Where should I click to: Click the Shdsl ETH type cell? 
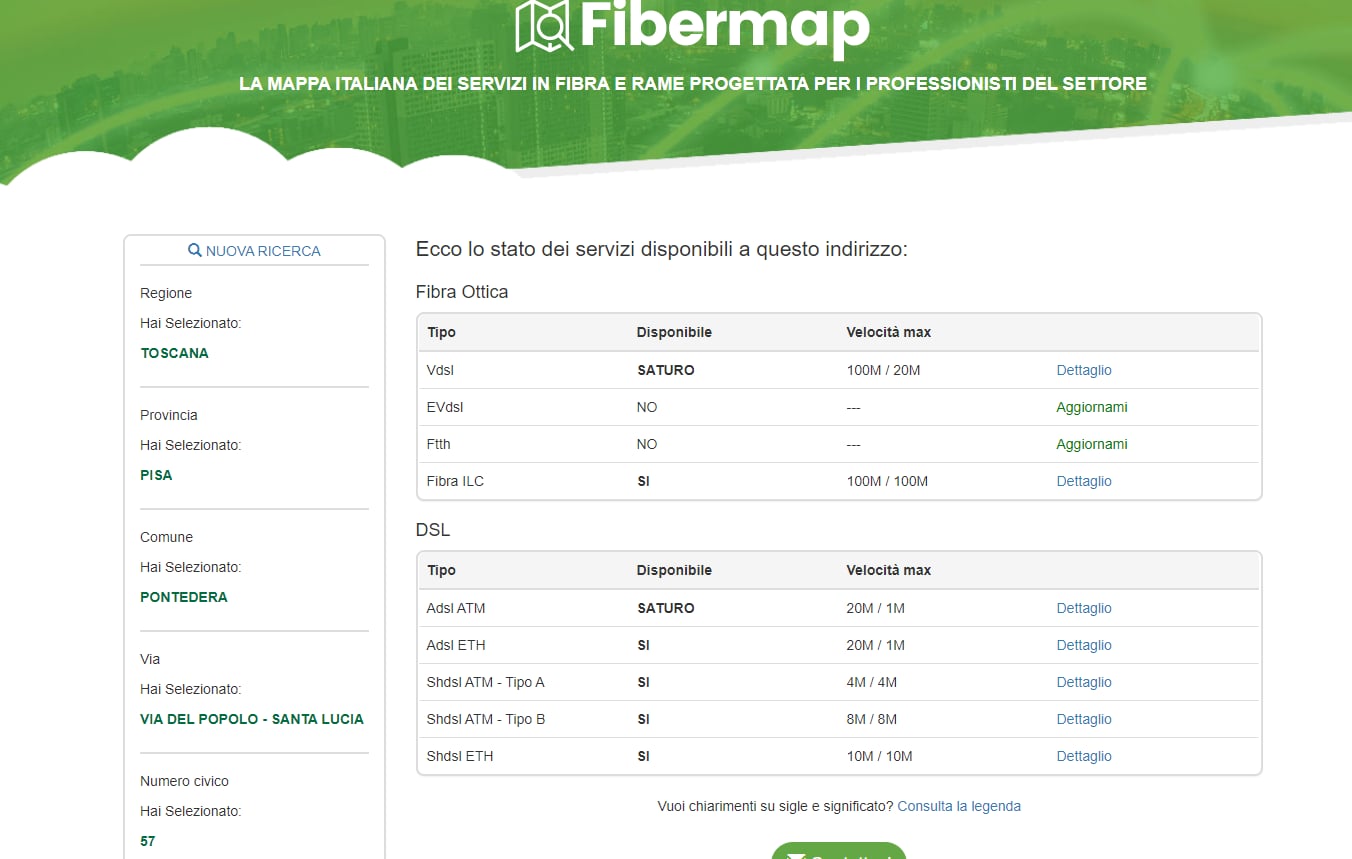pyautogui.click(x=460, y=756)
